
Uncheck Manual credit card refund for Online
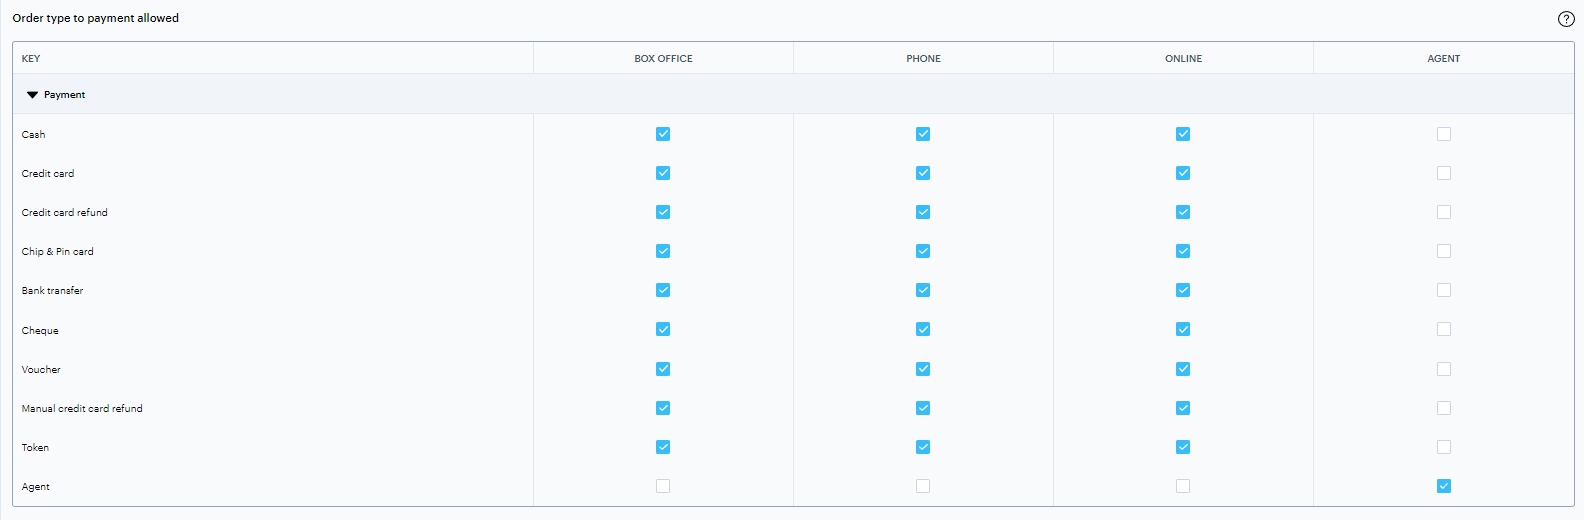1183,408
